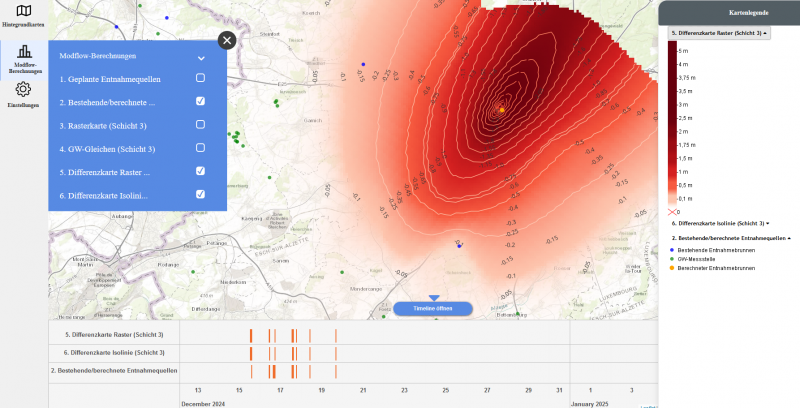Screen dimensions: 800x408
Task: Click the Modflow-Berechnungen chart icon
Action: [24, 53]
